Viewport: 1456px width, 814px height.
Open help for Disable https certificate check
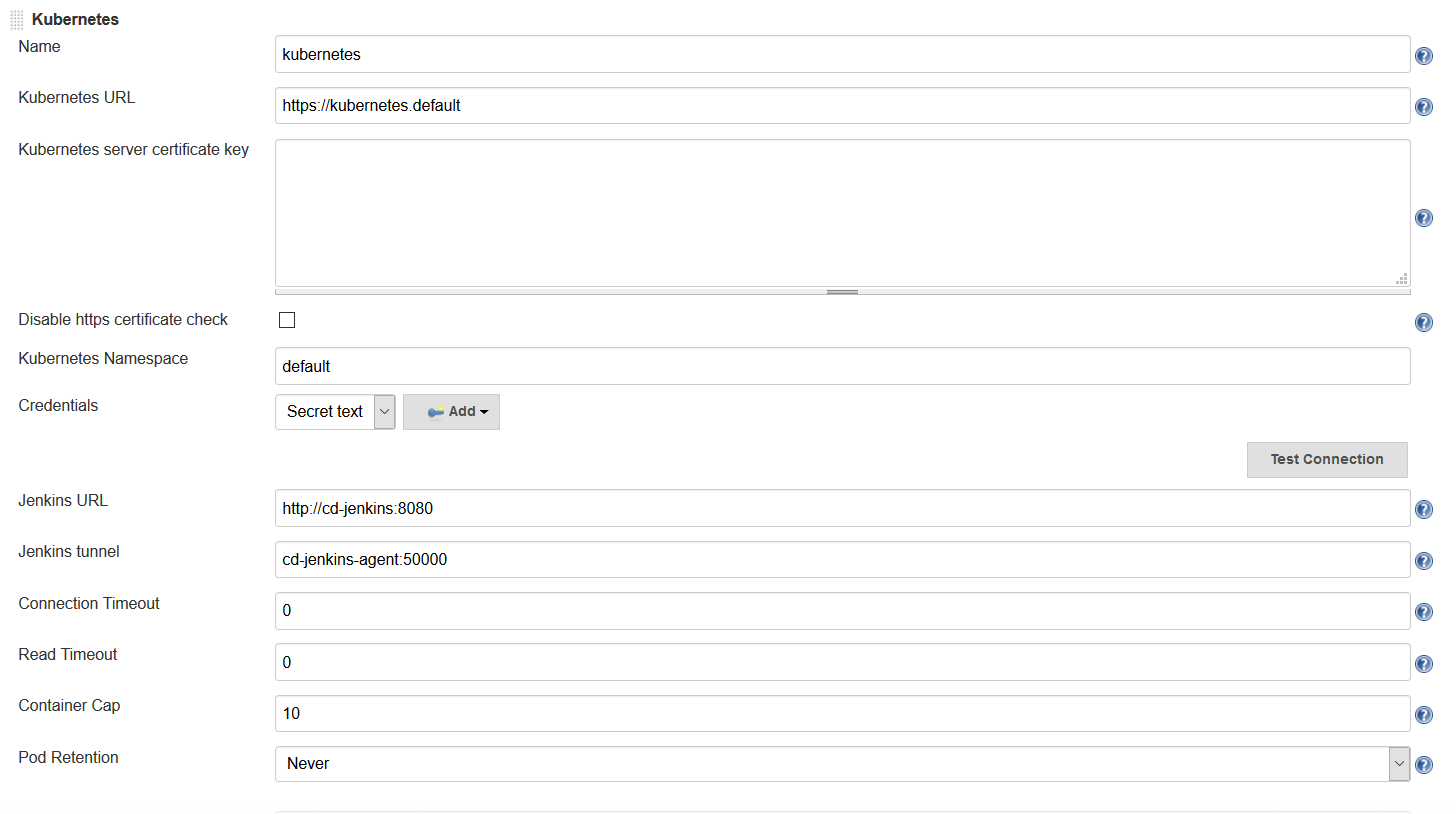click(1424, 322)
